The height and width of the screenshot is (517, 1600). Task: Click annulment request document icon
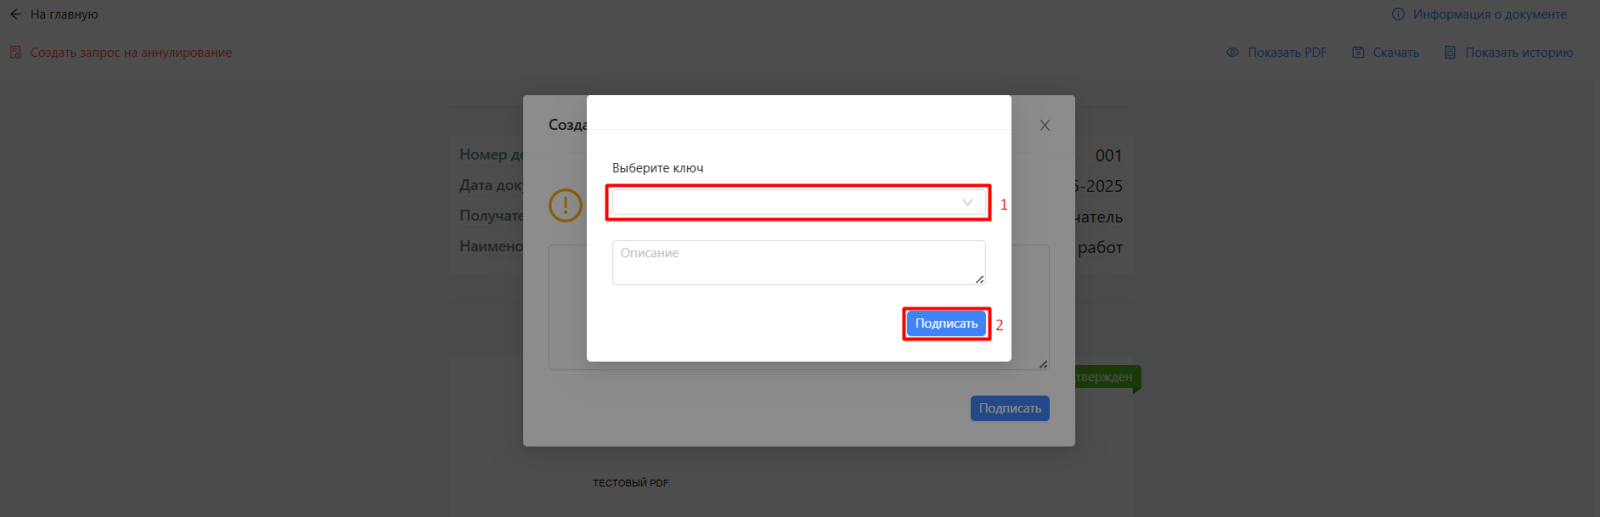15,52
